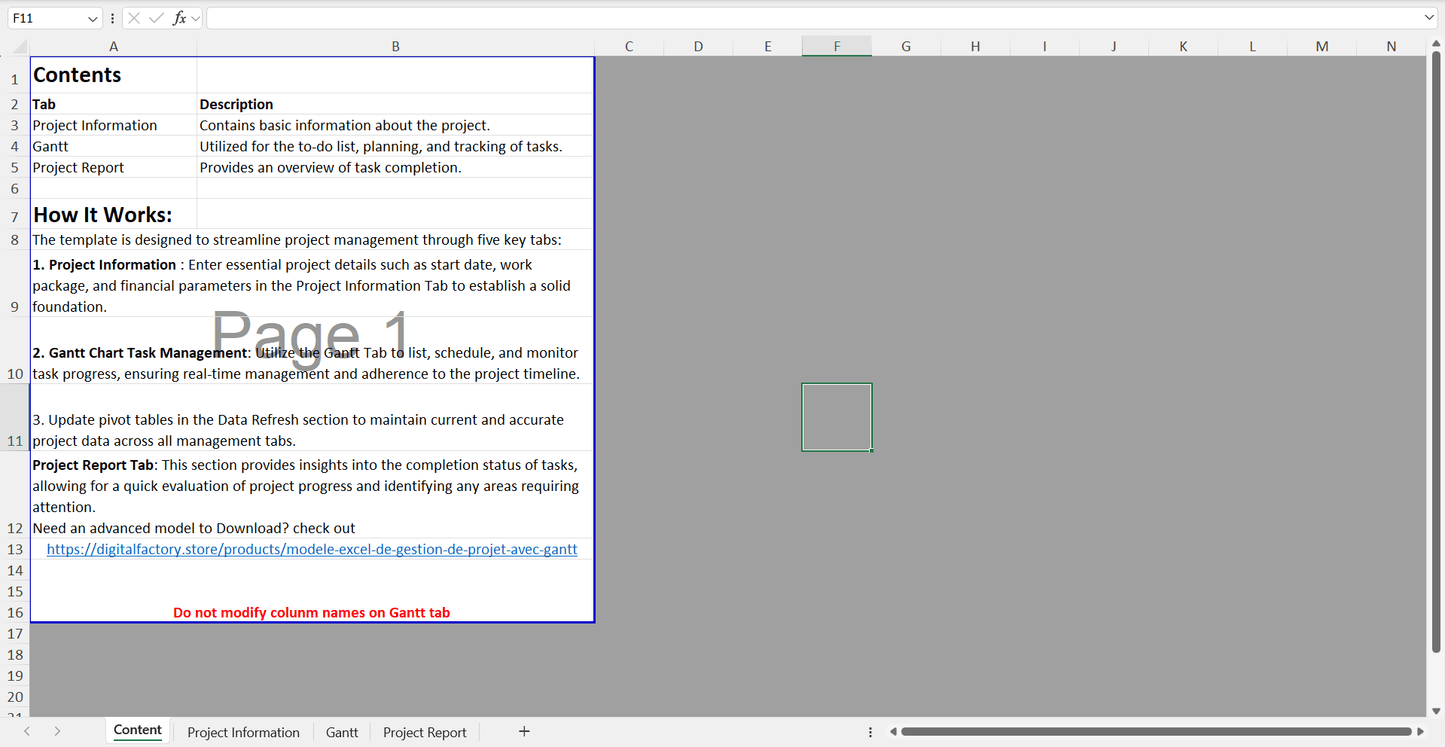The height and width of the screenshot is (747, 1445).
Task: Switch to the Gantt sheet tab
Action: click(342, 732)
